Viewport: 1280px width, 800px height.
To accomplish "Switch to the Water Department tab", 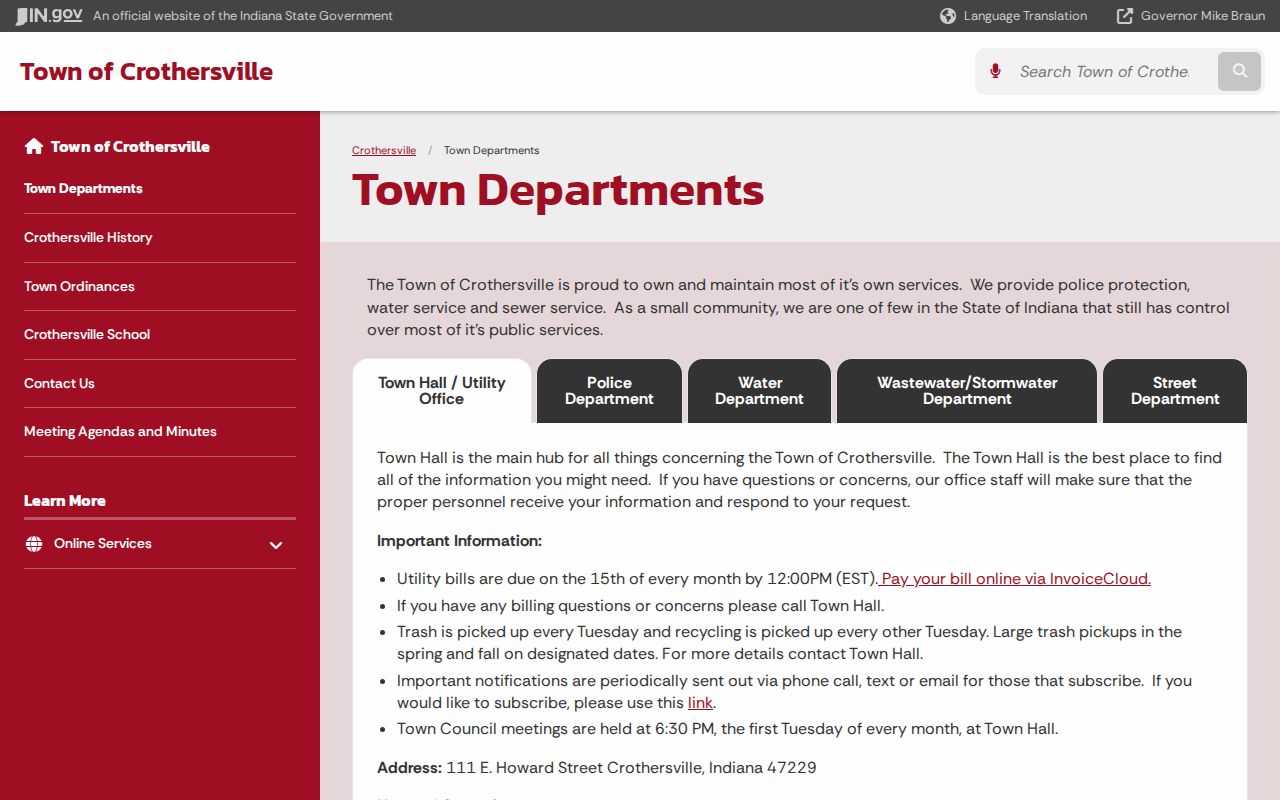I will (x=760, y=391).
